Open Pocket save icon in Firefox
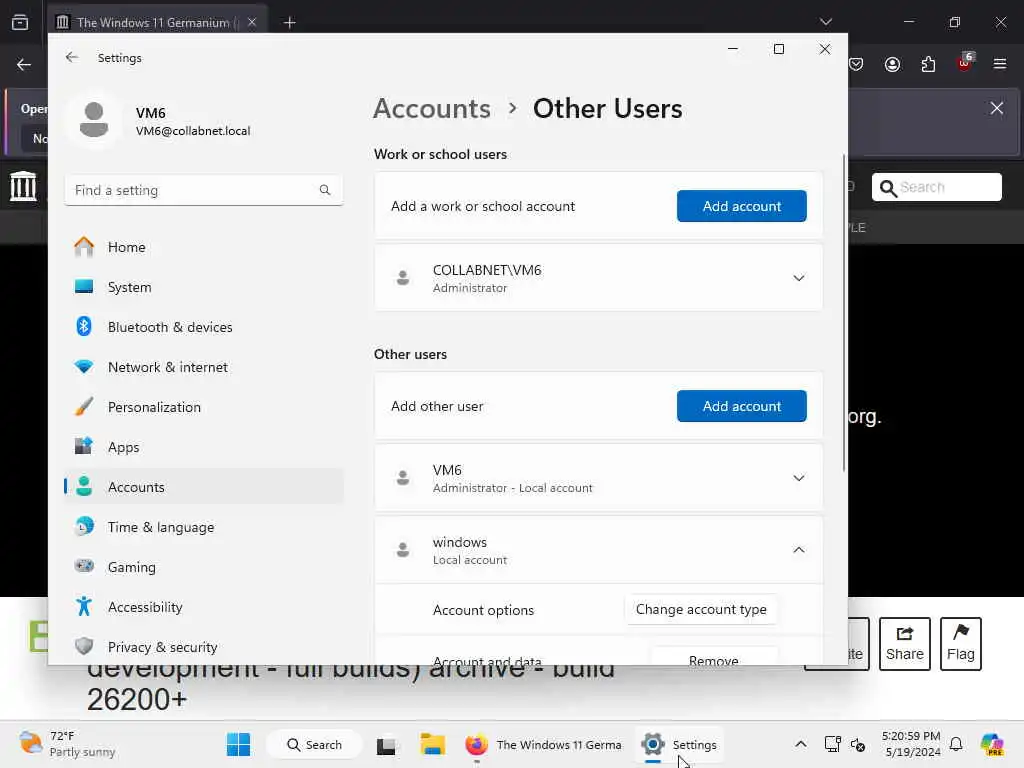This screenshot has width=1024, height=768. tap(856, 64)
